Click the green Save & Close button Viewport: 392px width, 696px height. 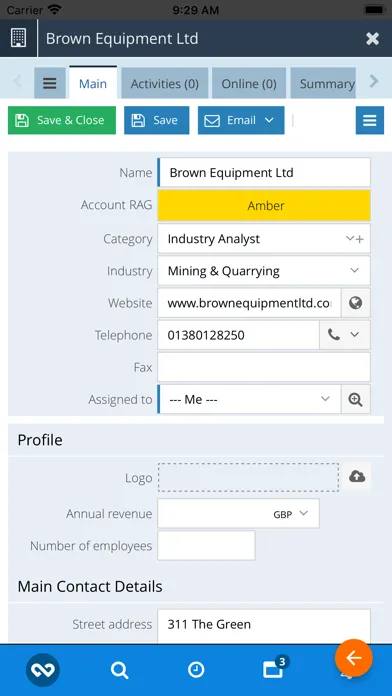[x=62, y=120]
